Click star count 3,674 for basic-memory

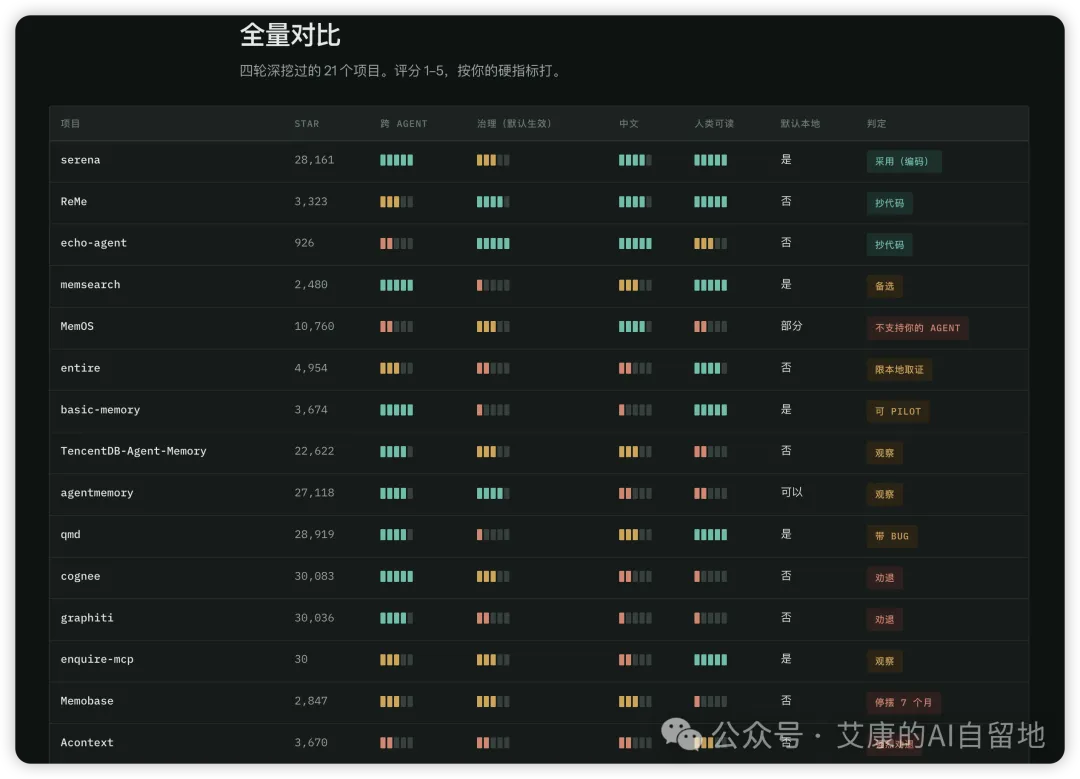311,410
